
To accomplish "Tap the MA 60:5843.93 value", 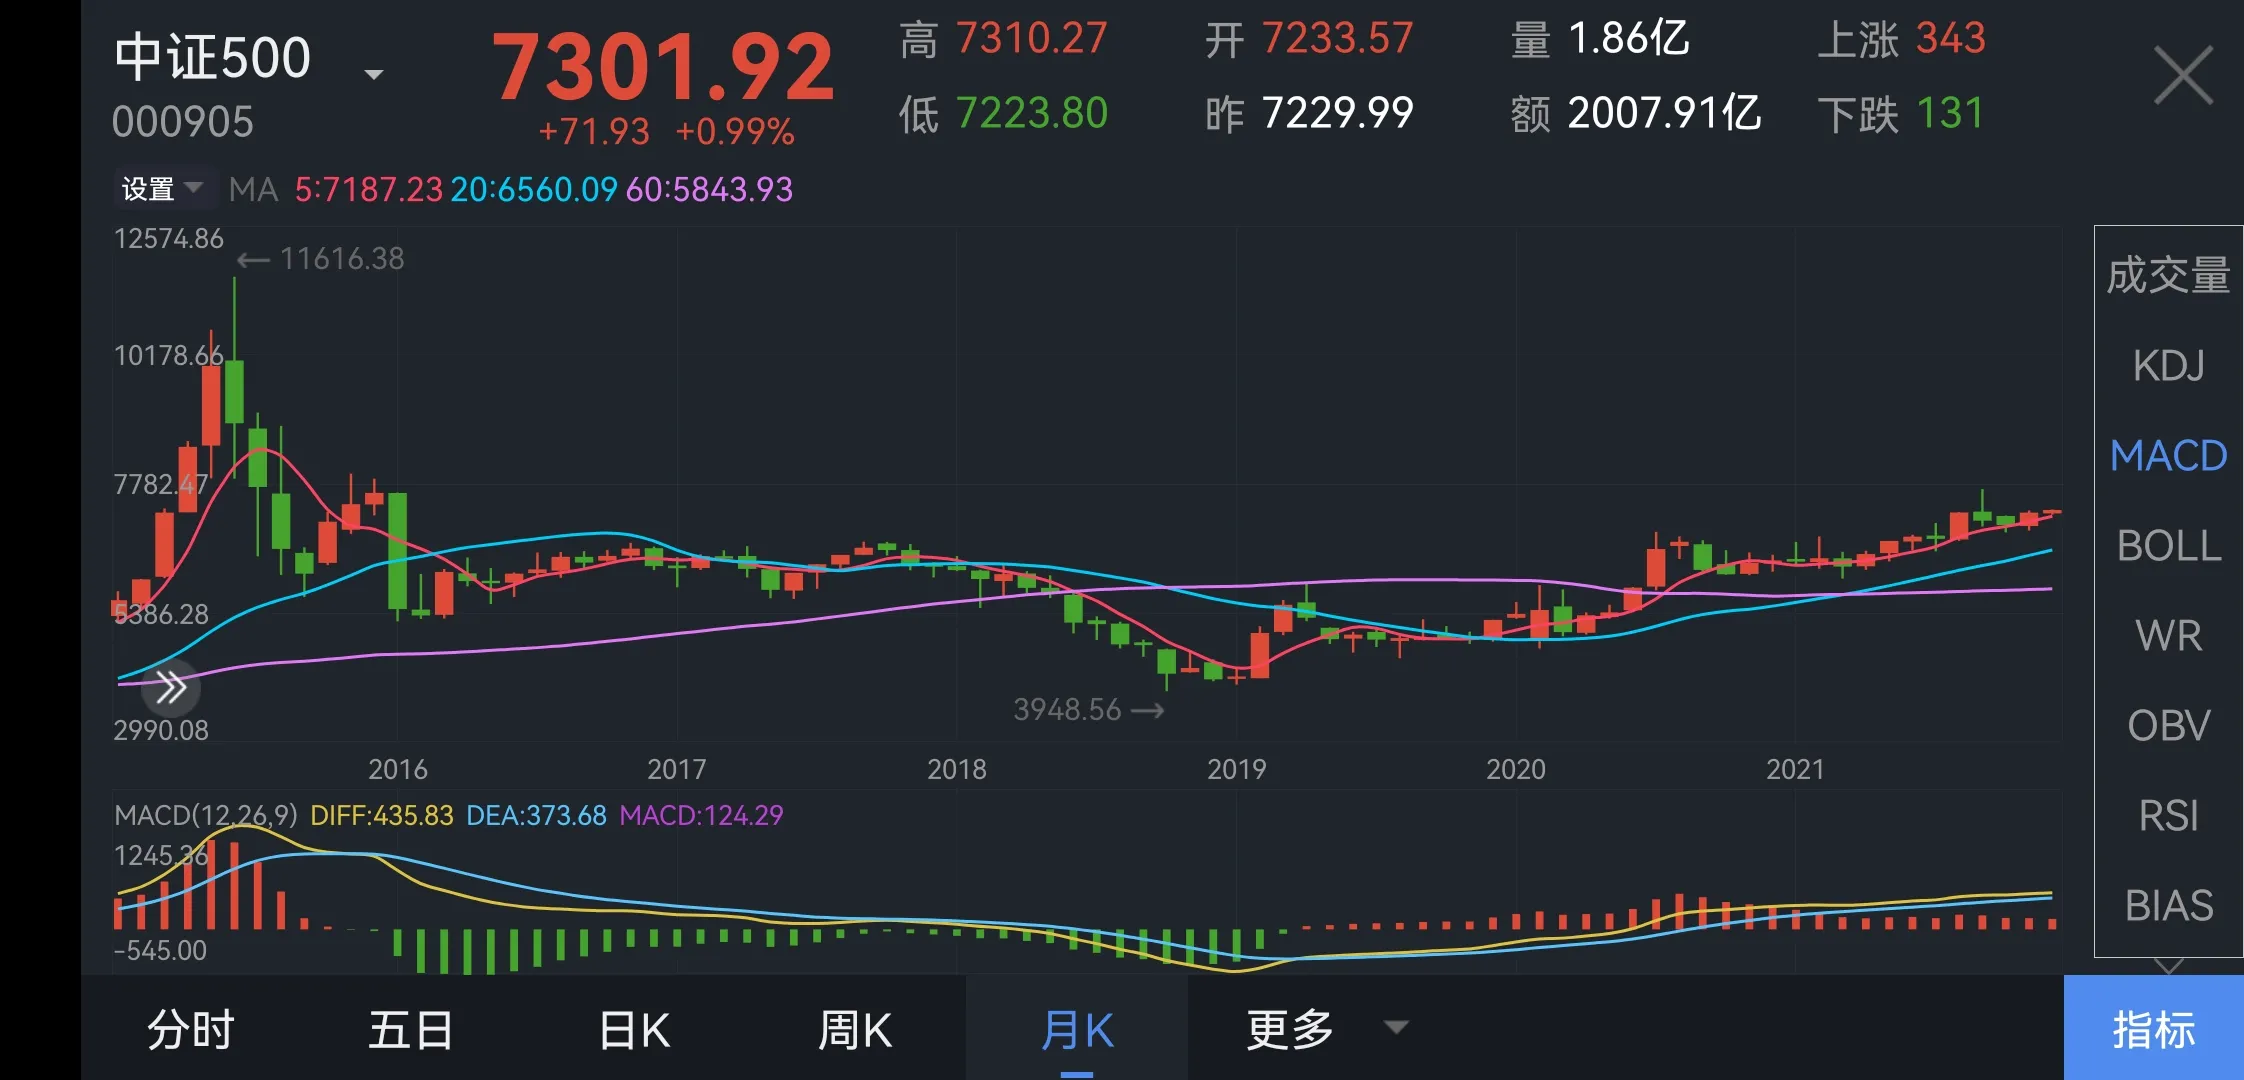I will 709,189.
